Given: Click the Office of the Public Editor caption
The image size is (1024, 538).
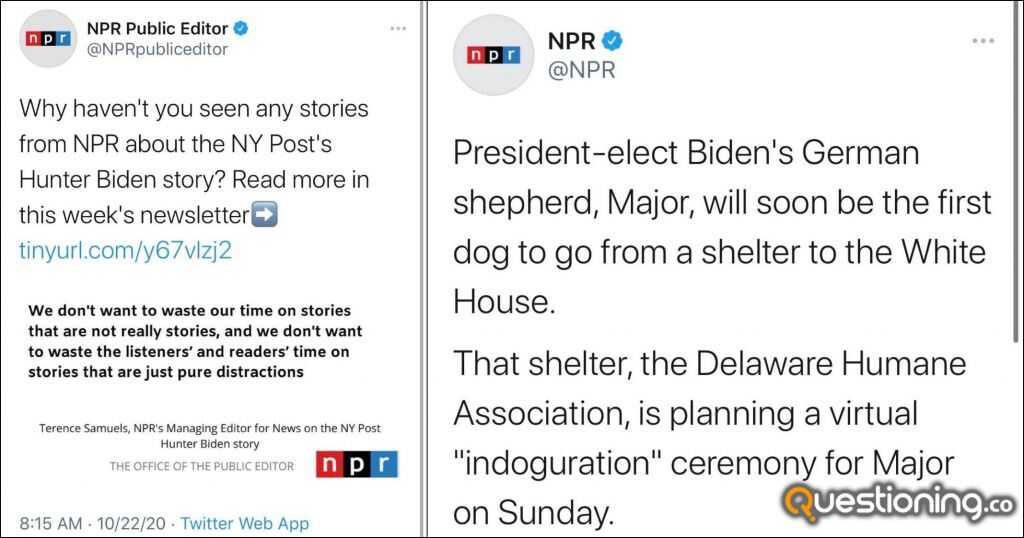Looking at the screenshot, I should pyautogui.click(x=202, y=466).
